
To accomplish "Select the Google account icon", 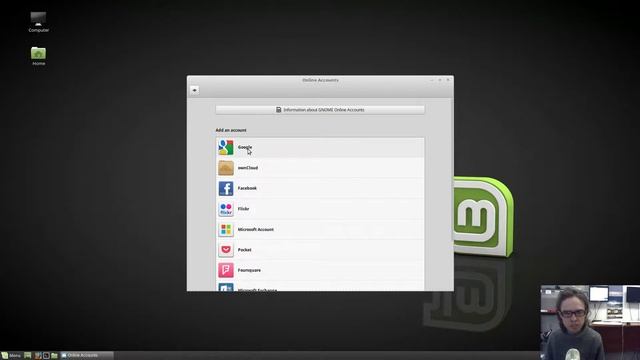I will coord(226,147).
